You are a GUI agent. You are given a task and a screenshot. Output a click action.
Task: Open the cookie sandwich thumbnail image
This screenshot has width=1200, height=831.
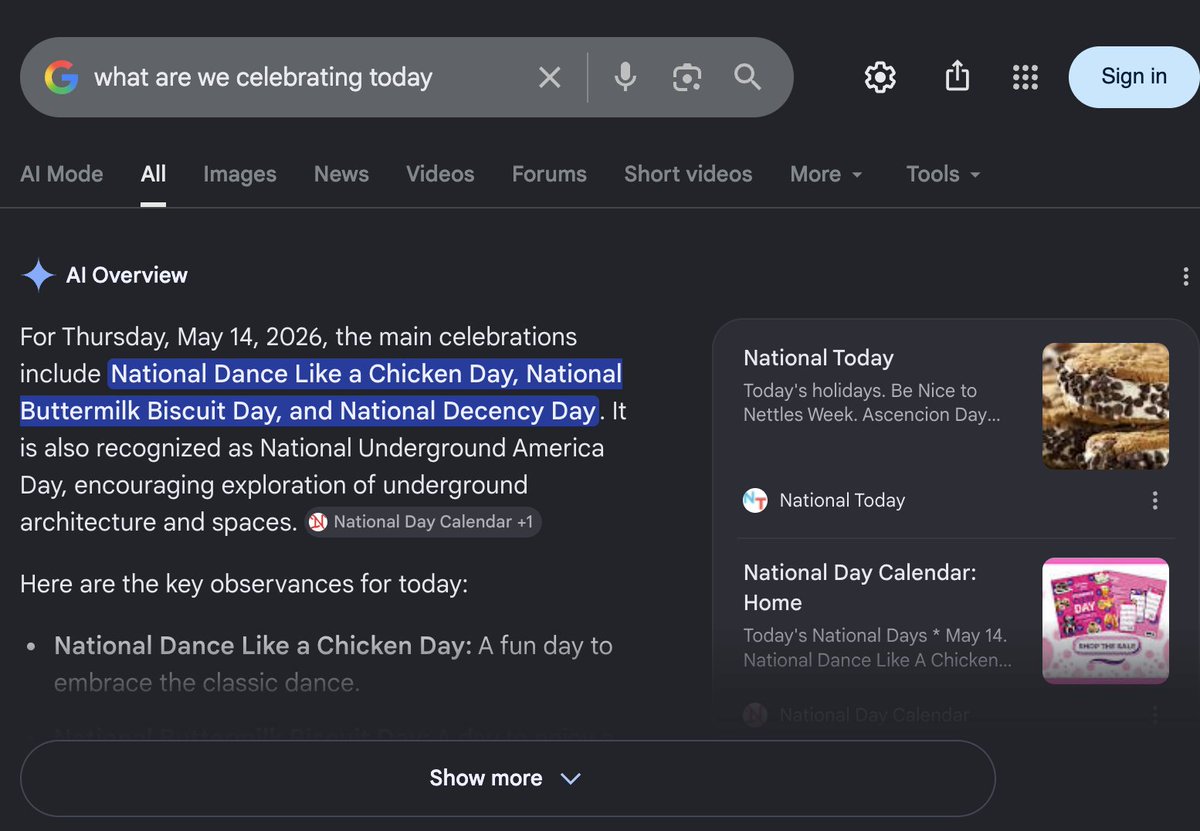pyautogui.click(x=1105, y=406)
